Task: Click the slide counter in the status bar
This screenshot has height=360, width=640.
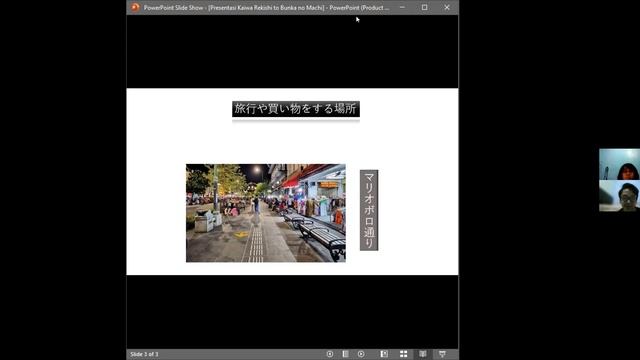Action: point(144,354)
